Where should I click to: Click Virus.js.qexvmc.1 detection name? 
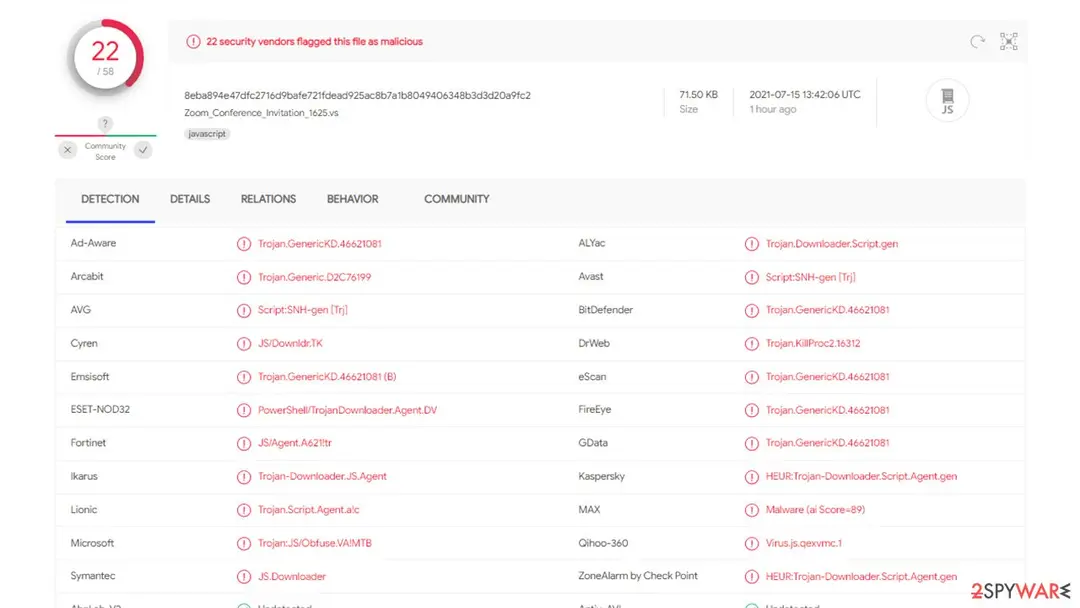pos(803,543)
